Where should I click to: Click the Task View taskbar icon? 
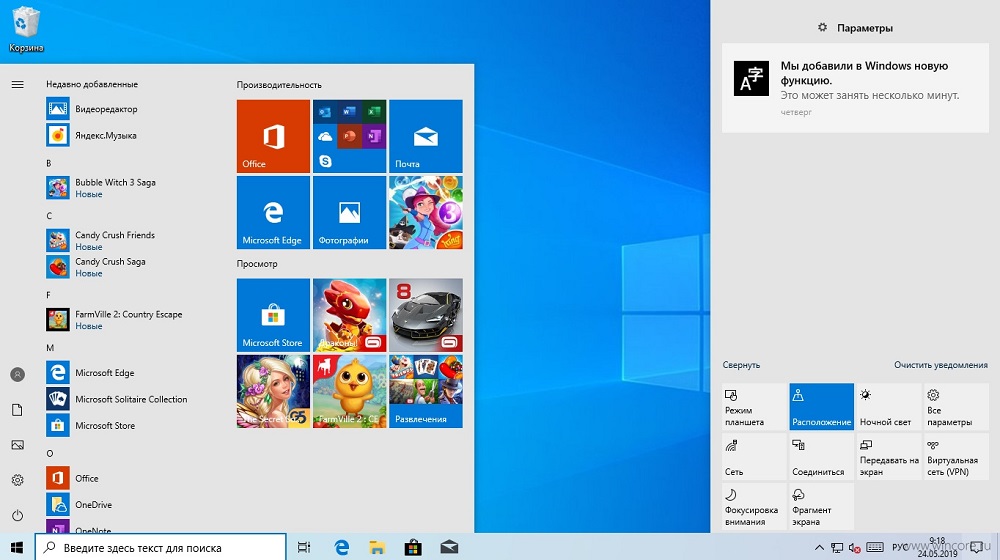pyautogui.click(x=304, y=547)
